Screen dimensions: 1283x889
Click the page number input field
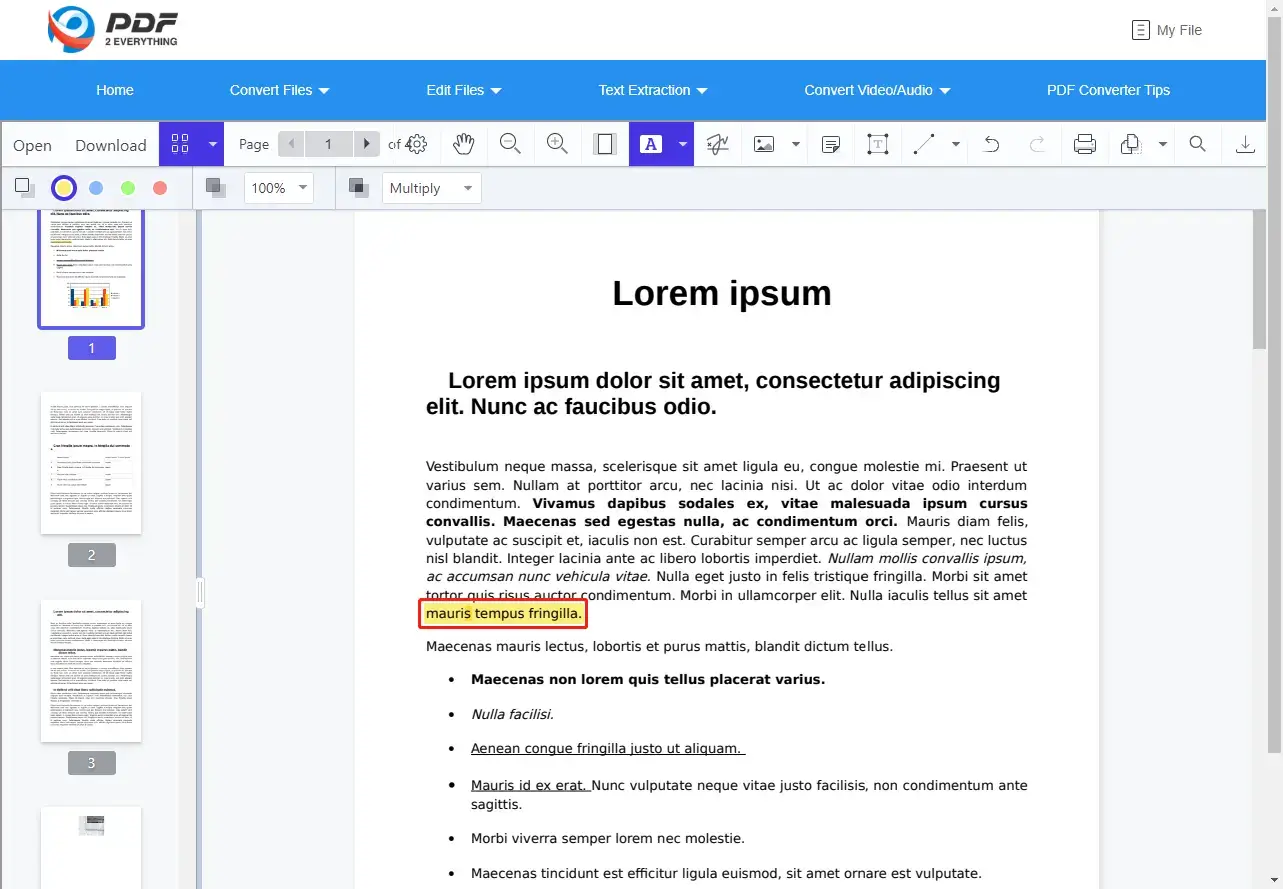329,144
